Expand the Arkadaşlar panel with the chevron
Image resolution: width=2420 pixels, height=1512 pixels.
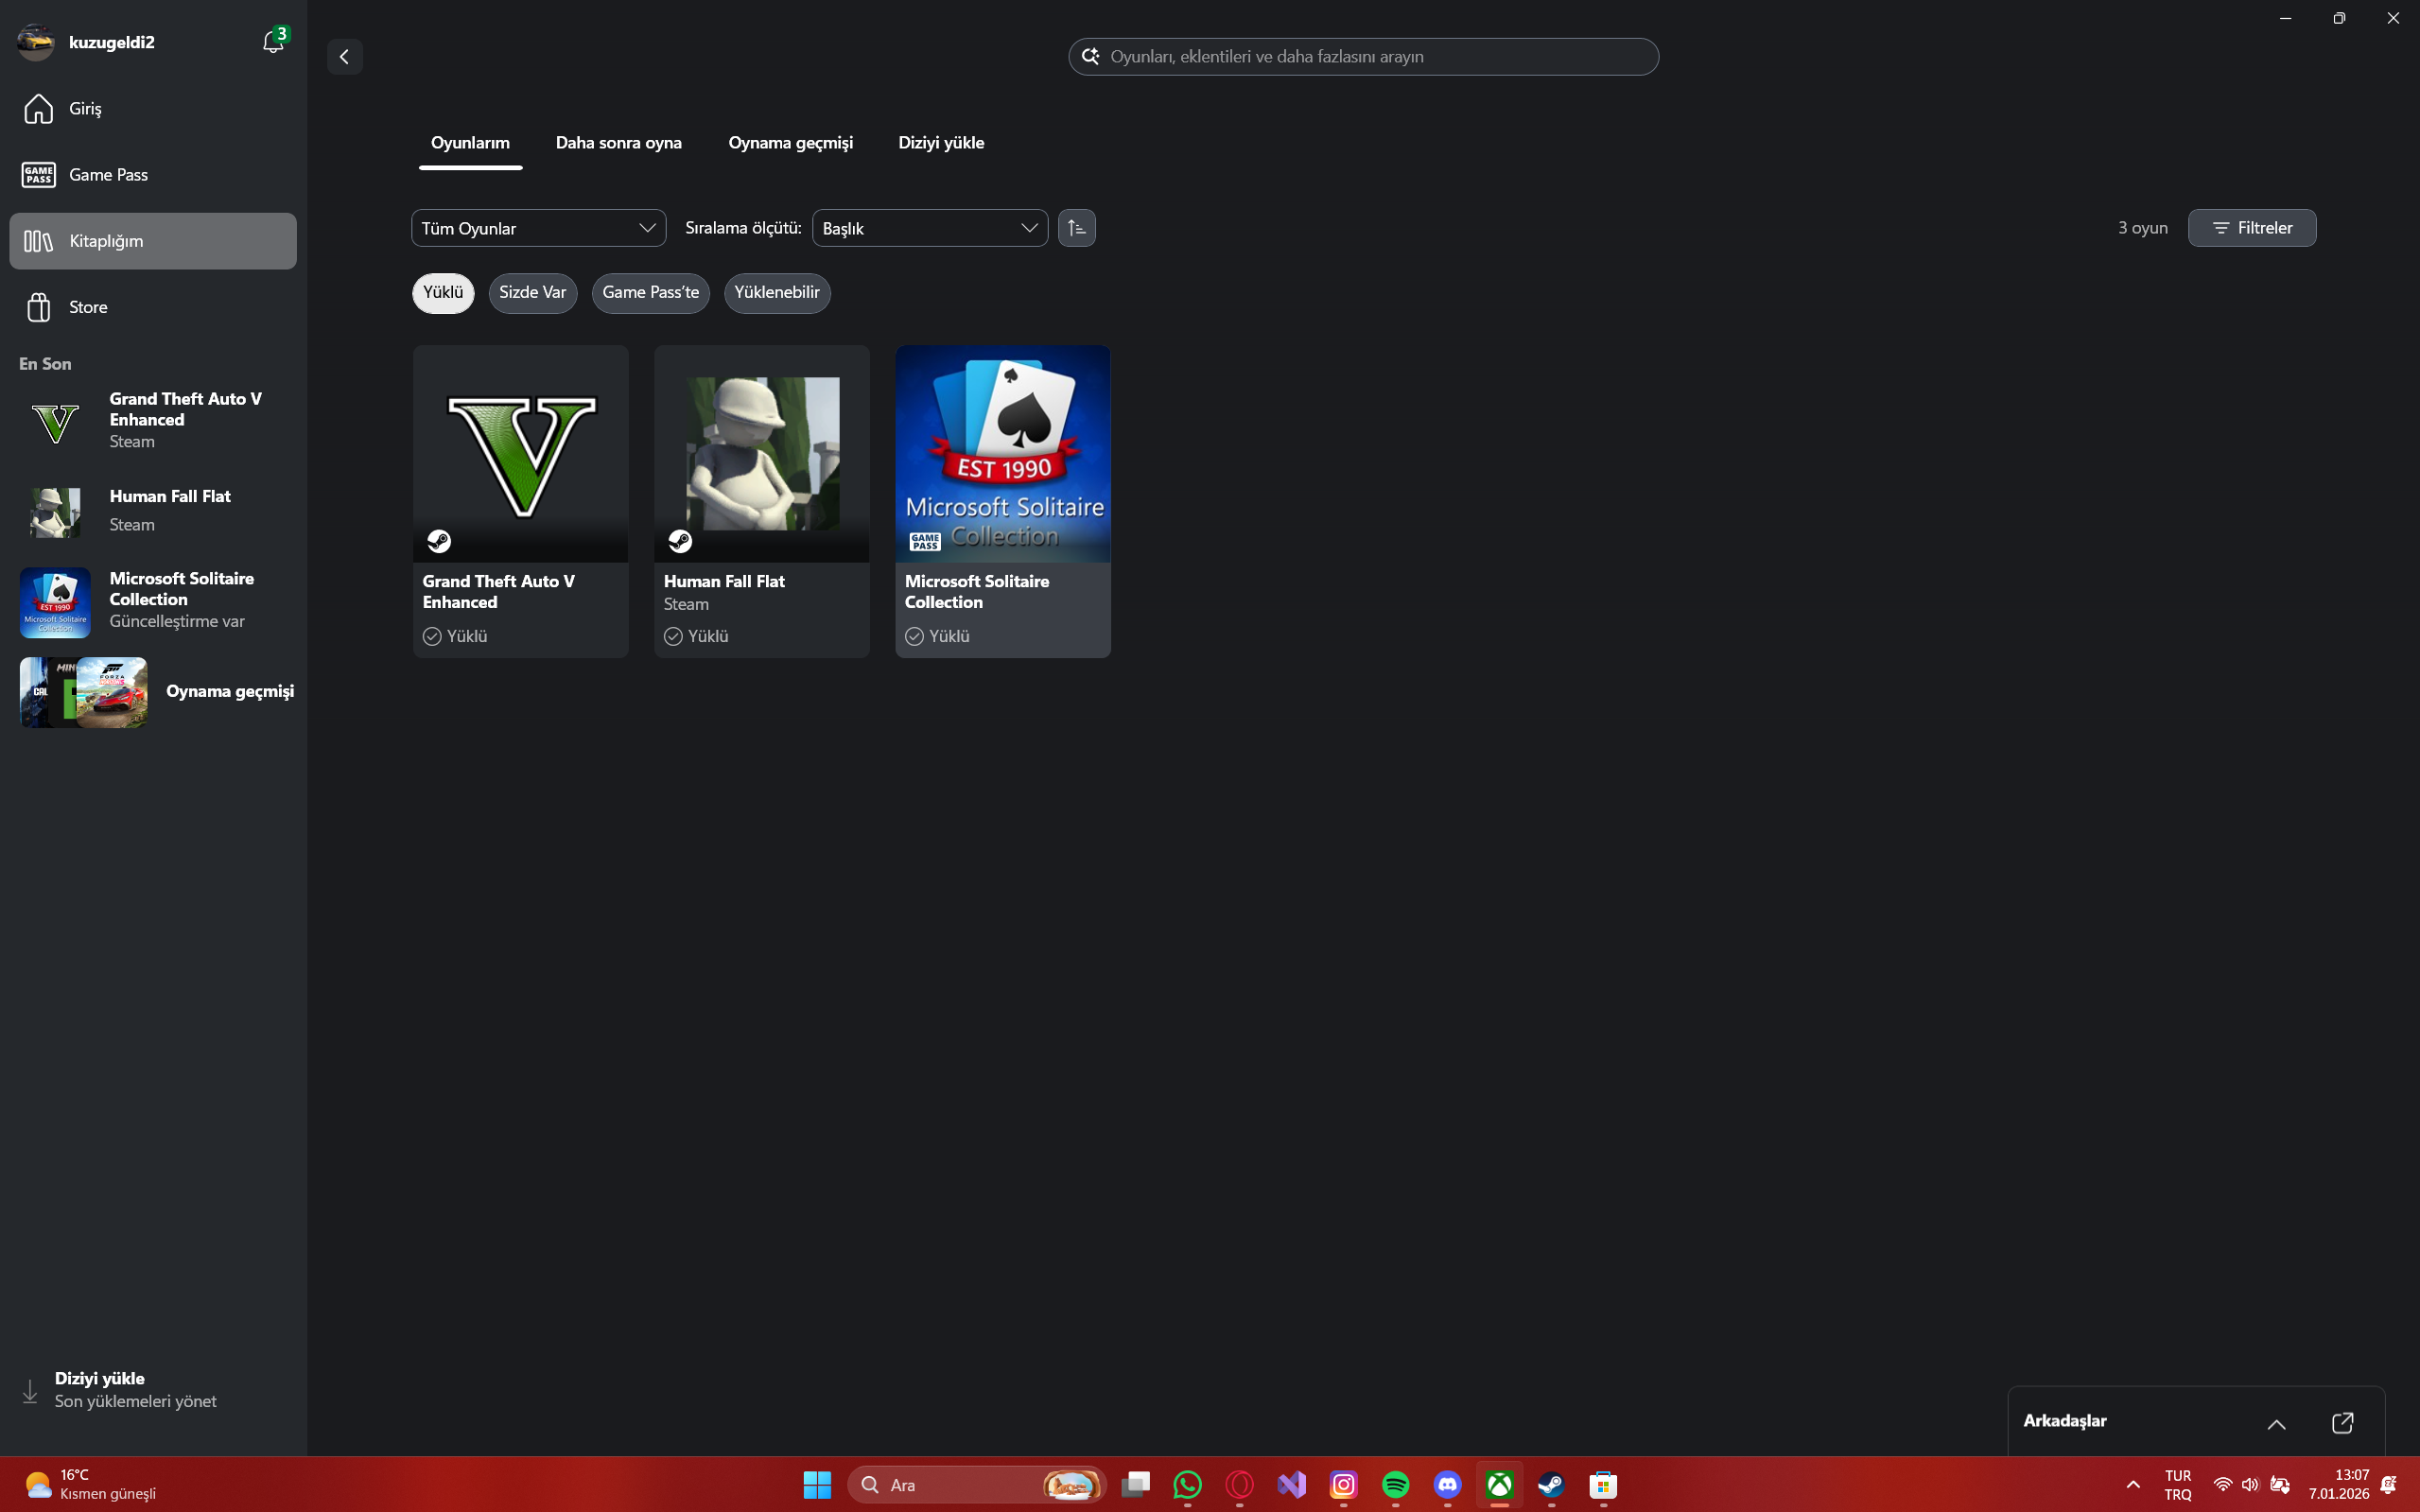click(x=2276, y=1424)
